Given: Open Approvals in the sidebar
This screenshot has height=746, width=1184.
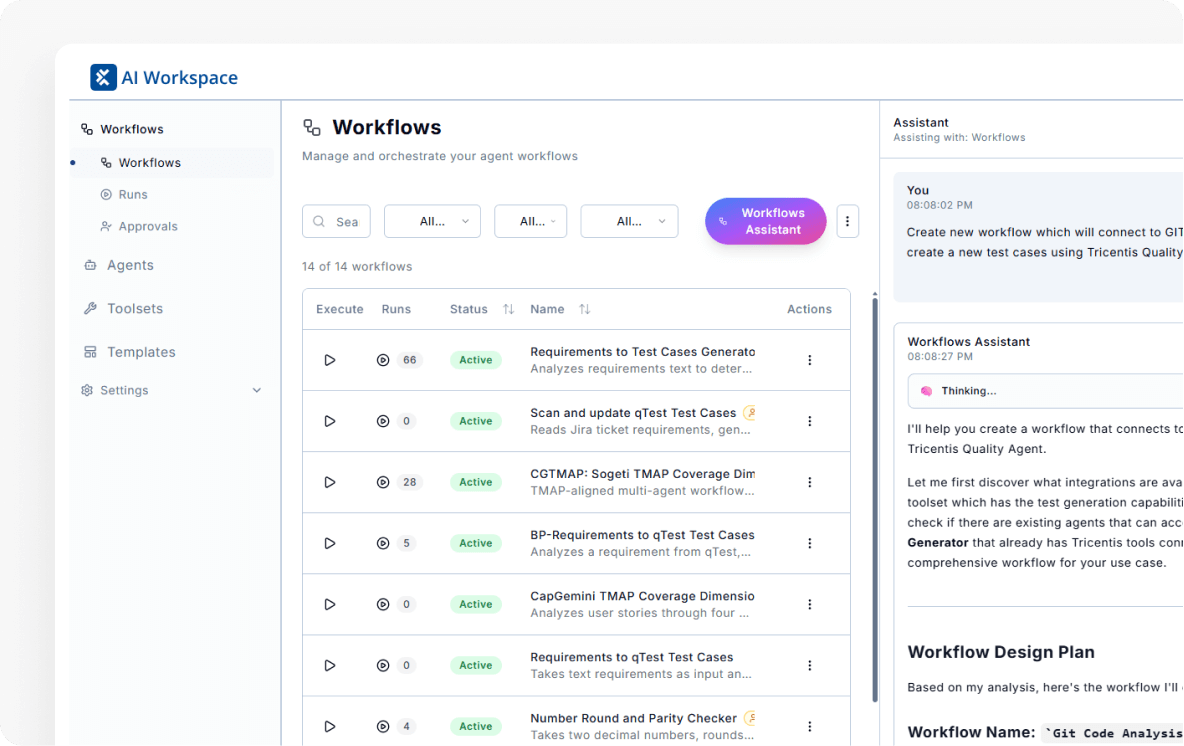Looking at the screenshot, I should (x=148, y=226).
